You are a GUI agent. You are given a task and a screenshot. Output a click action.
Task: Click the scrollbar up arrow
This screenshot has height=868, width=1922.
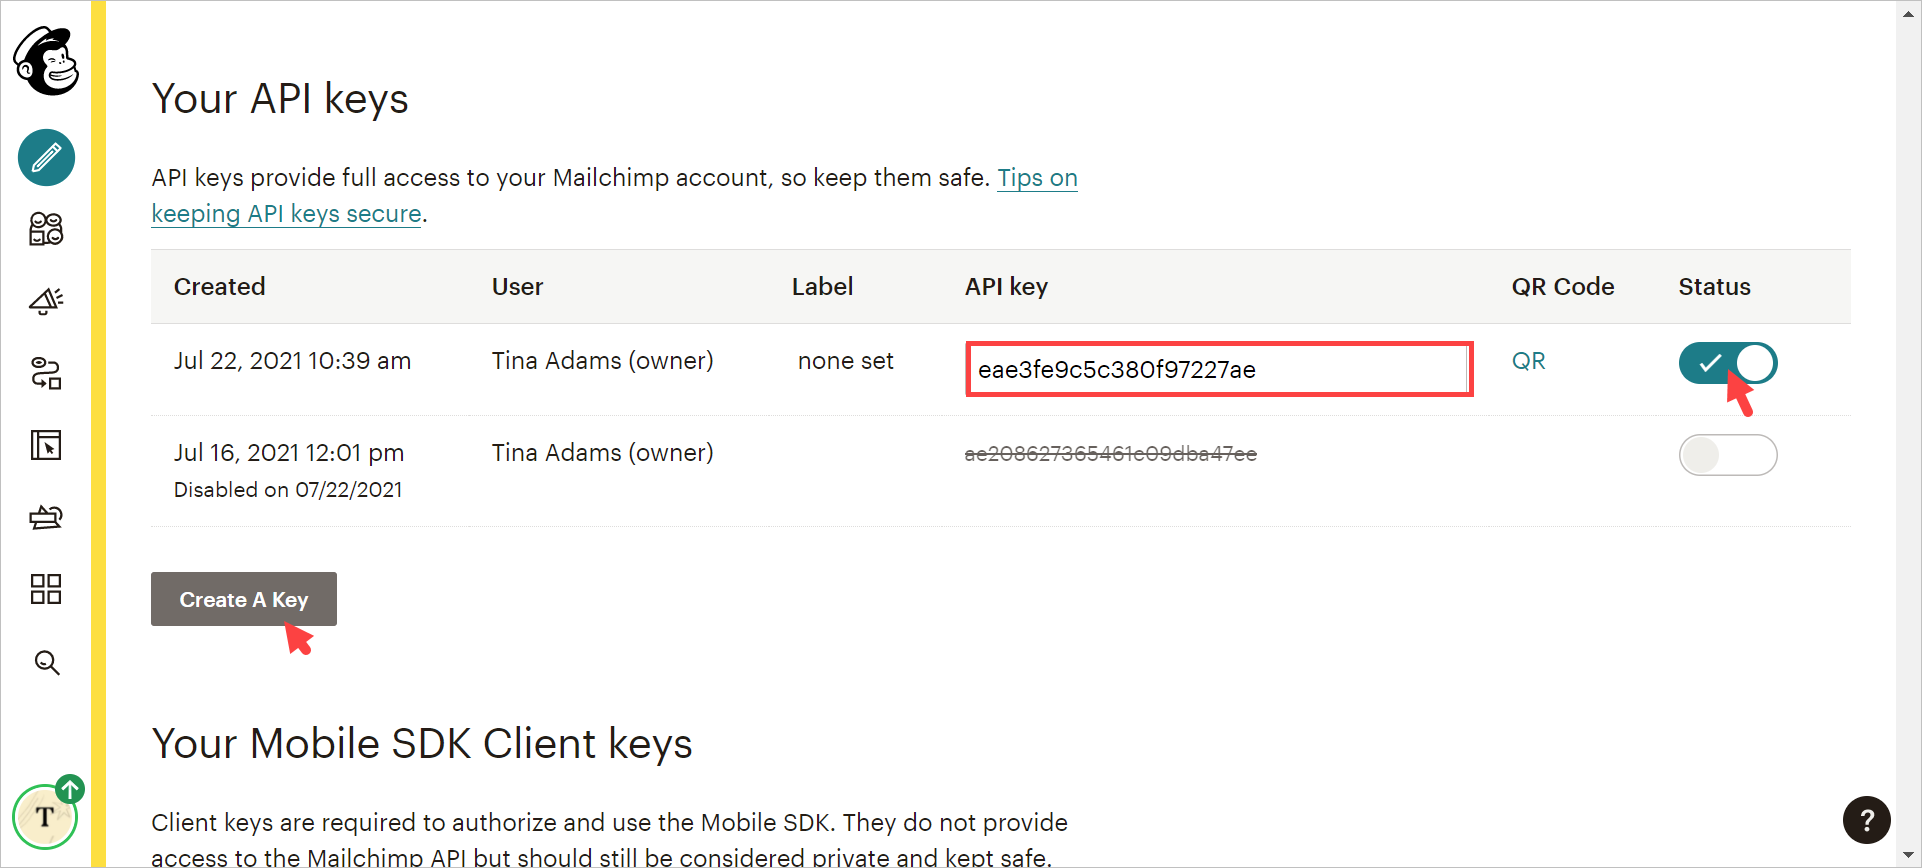[1908, 12]
